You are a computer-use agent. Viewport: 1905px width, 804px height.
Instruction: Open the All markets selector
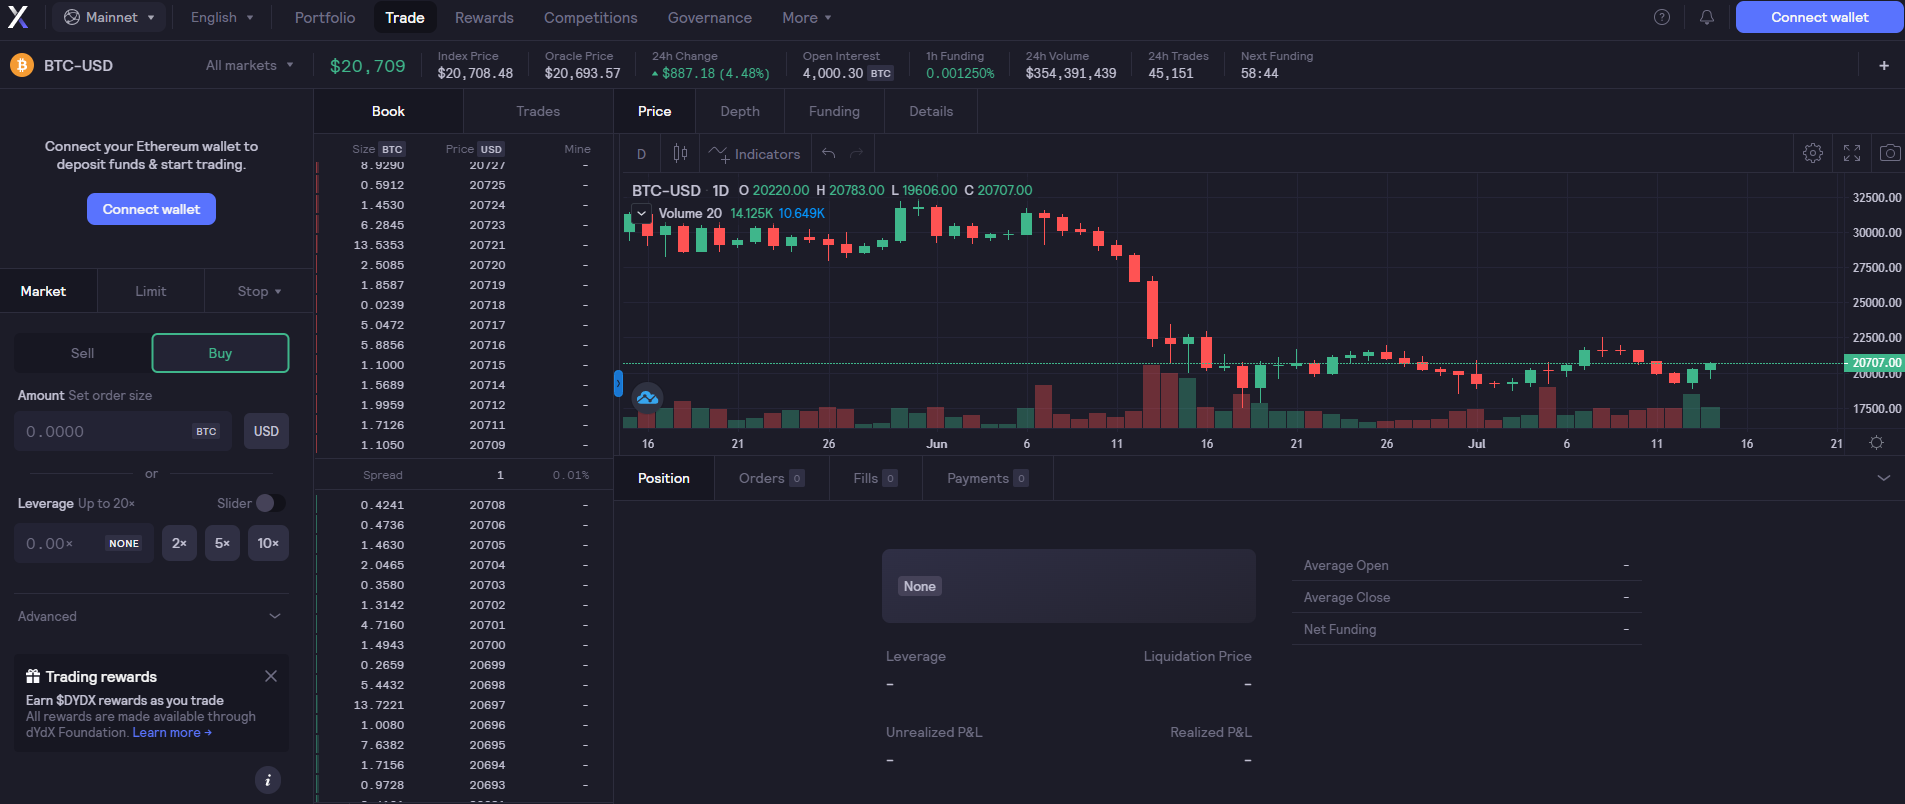pyautogui.click(x=250, y=65)
